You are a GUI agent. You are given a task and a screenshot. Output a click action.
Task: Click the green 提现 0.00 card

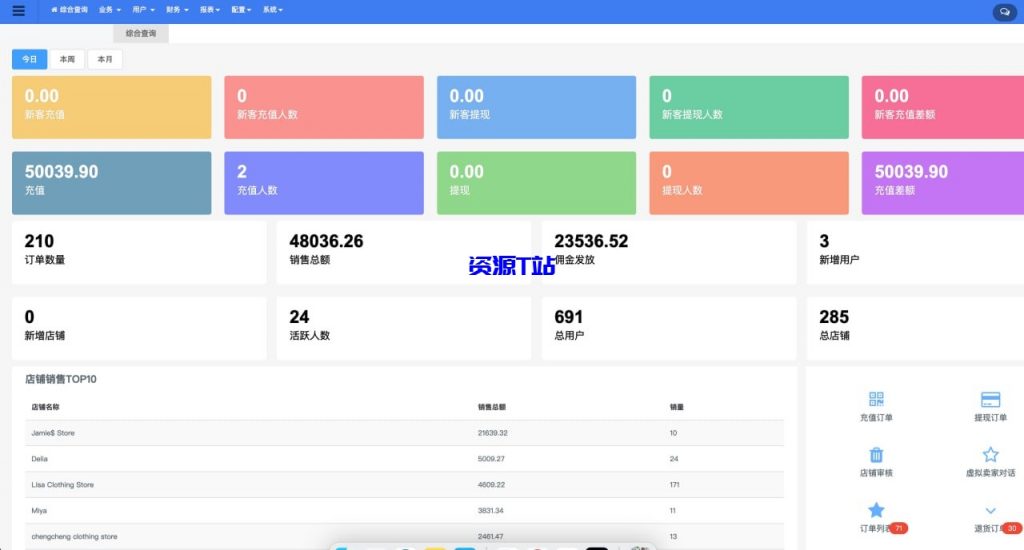pyautogui.click(x=536, y=183)
